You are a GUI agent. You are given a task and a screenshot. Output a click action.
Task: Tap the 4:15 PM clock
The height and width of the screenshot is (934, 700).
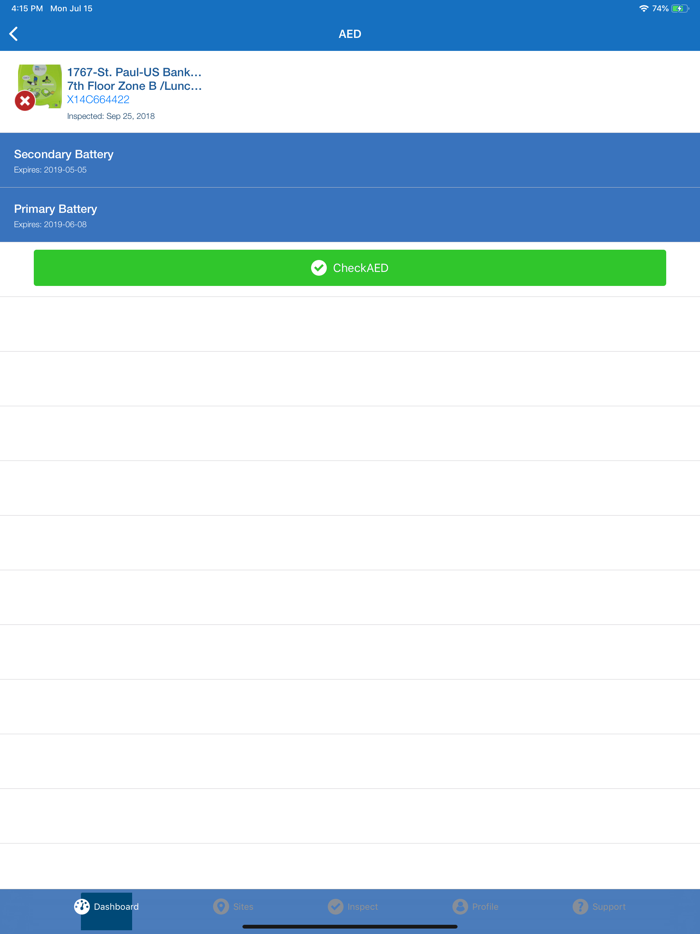tap(27, 8)
